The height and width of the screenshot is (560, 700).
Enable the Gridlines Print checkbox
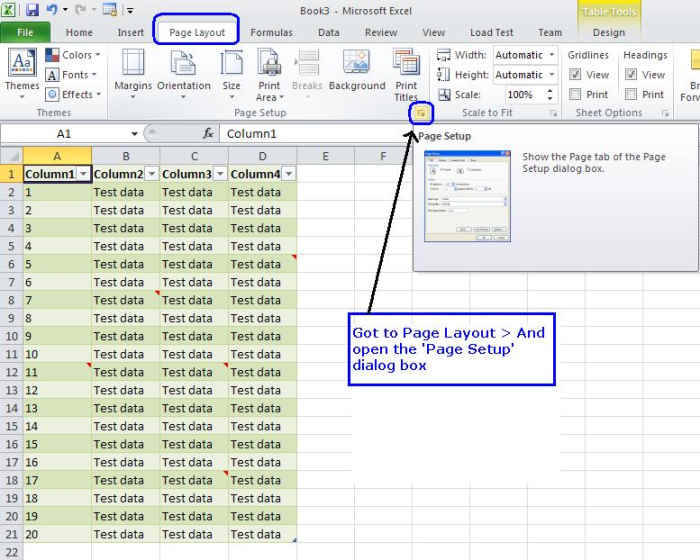pos(575,95)
